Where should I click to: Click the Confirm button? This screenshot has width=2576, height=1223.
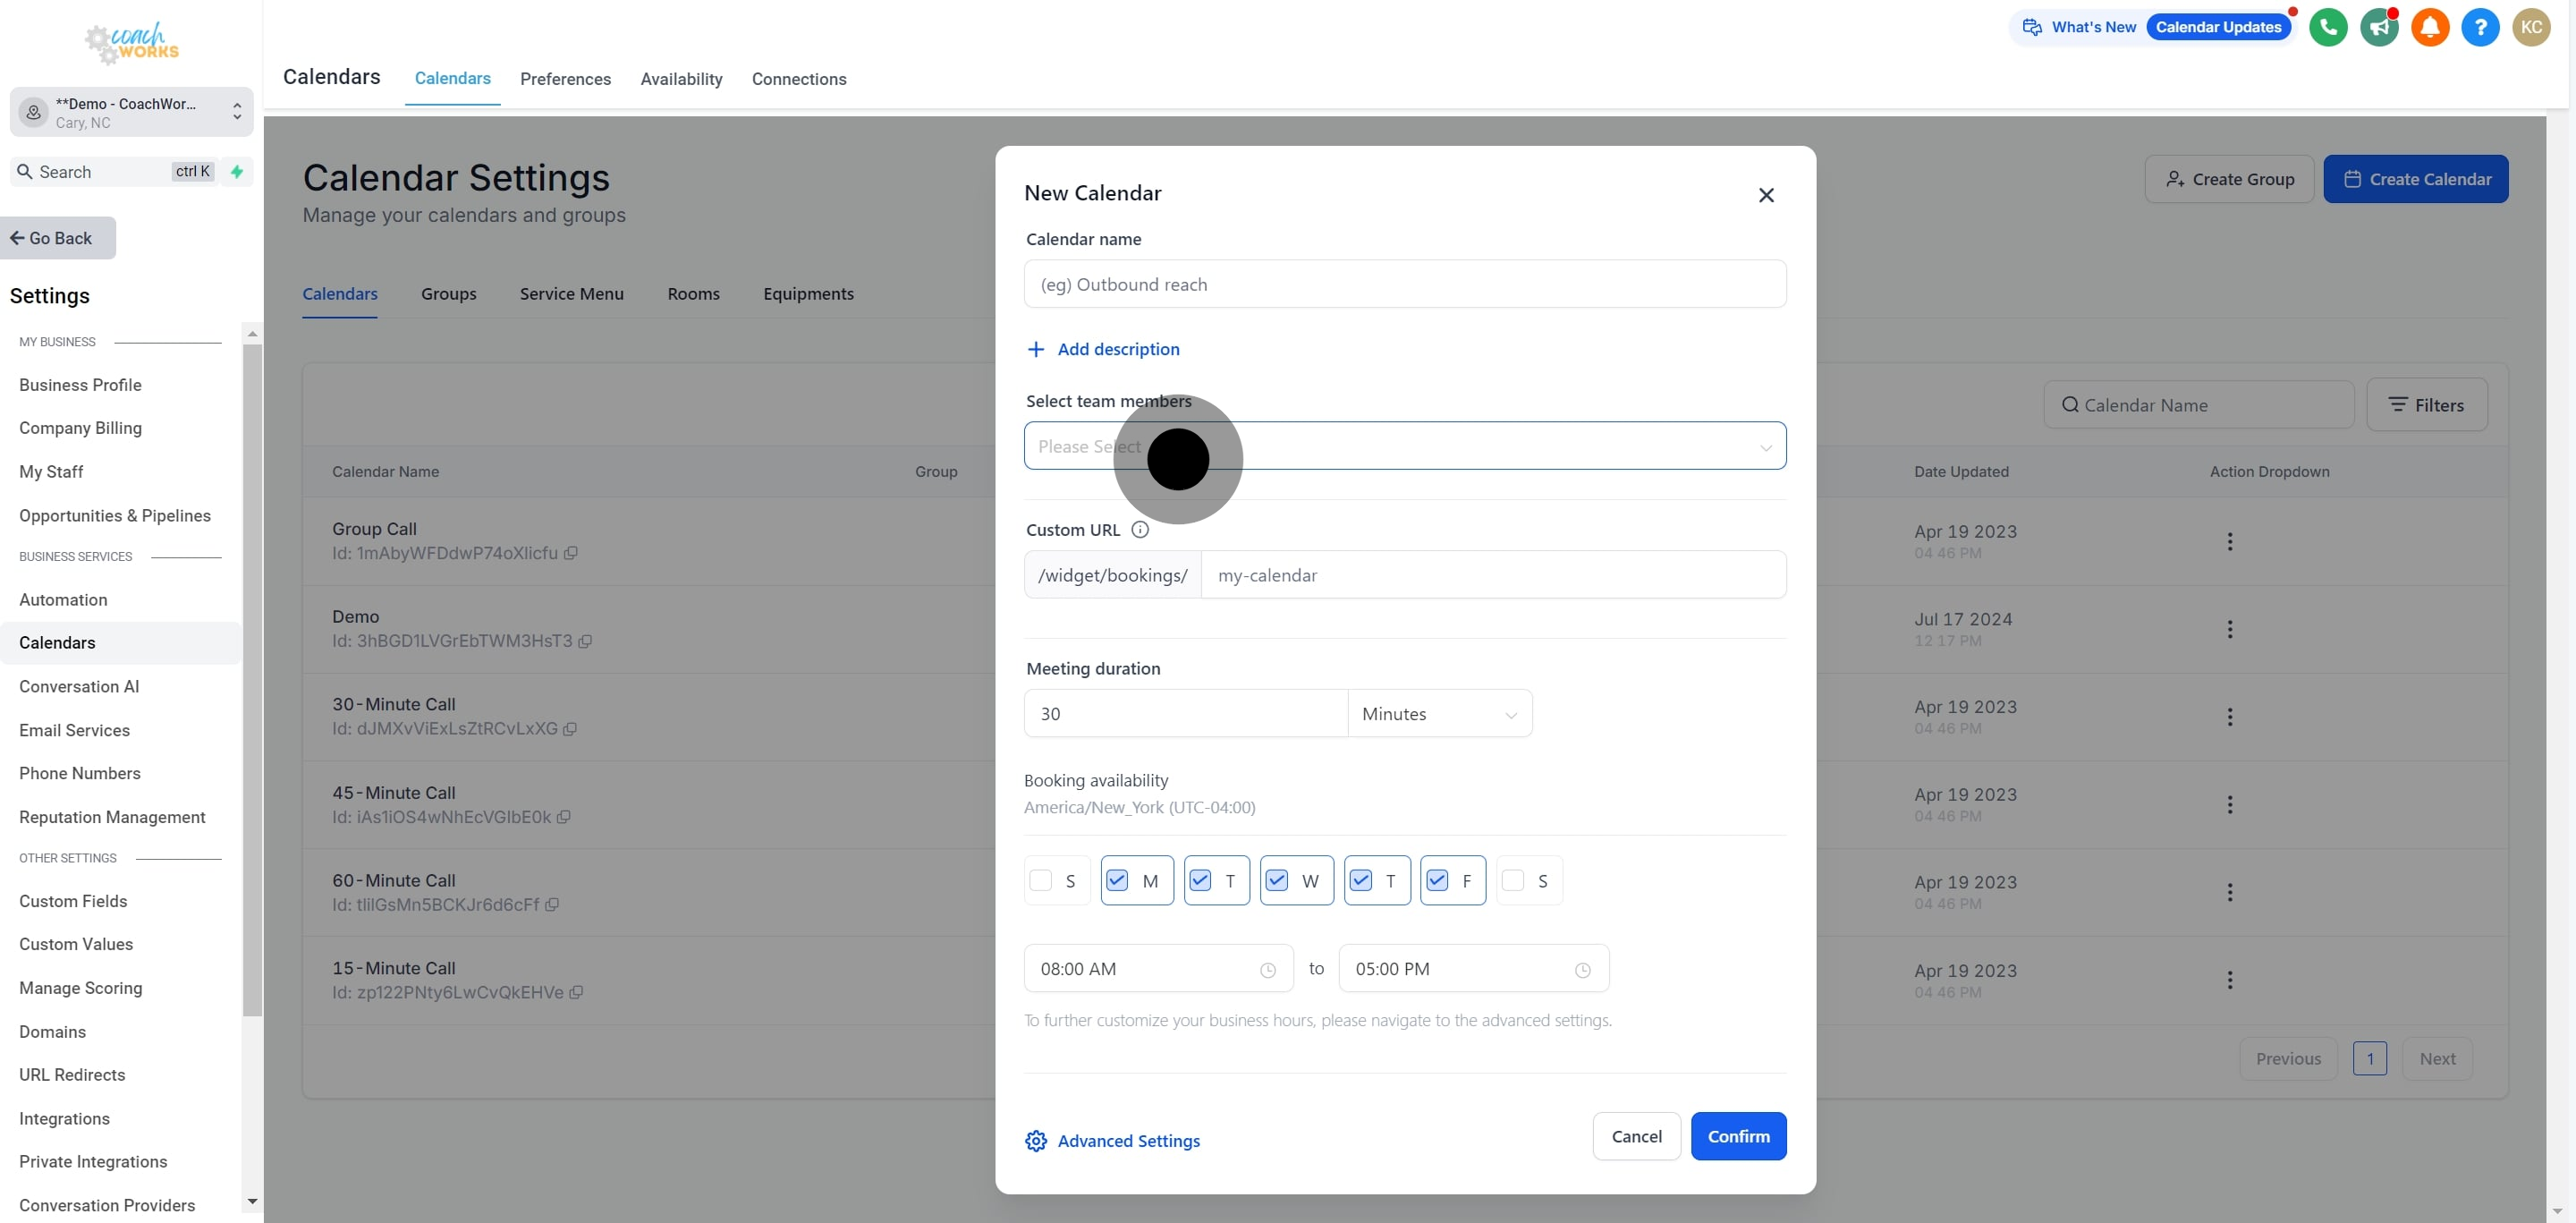1738,1136
